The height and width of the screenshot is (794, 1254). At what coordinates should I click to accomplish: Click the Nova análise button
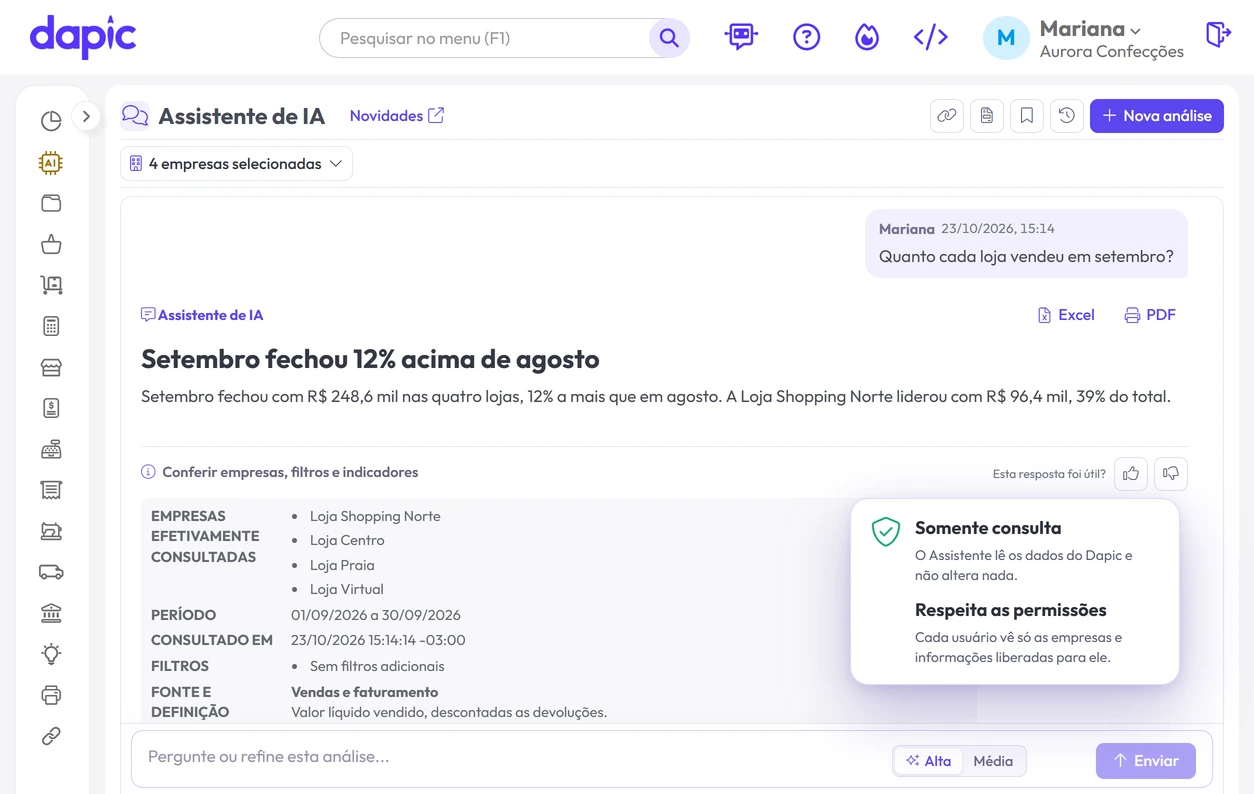(1157, 116)
